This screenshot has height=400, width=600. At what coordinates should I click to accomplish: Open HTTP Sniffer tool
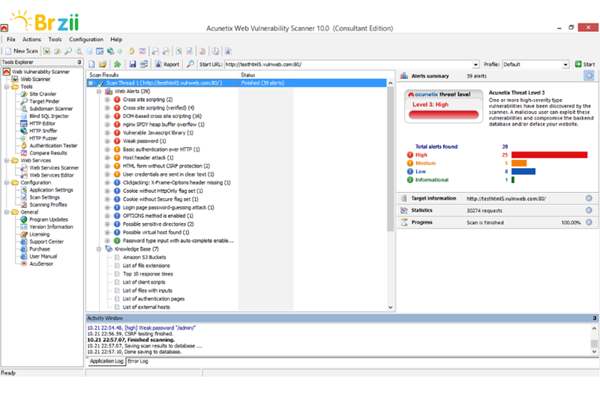click(43, 131)
